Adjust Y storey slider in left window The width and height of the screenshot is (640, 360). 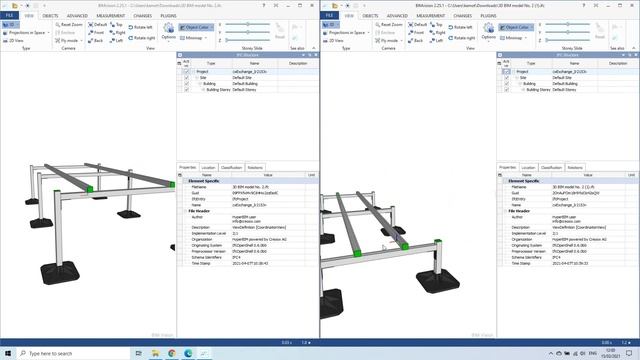click(248, 32)
